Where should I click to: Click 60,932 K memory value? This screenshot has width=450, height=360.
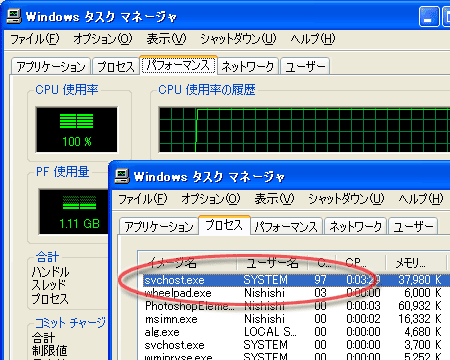coord(420,306)
